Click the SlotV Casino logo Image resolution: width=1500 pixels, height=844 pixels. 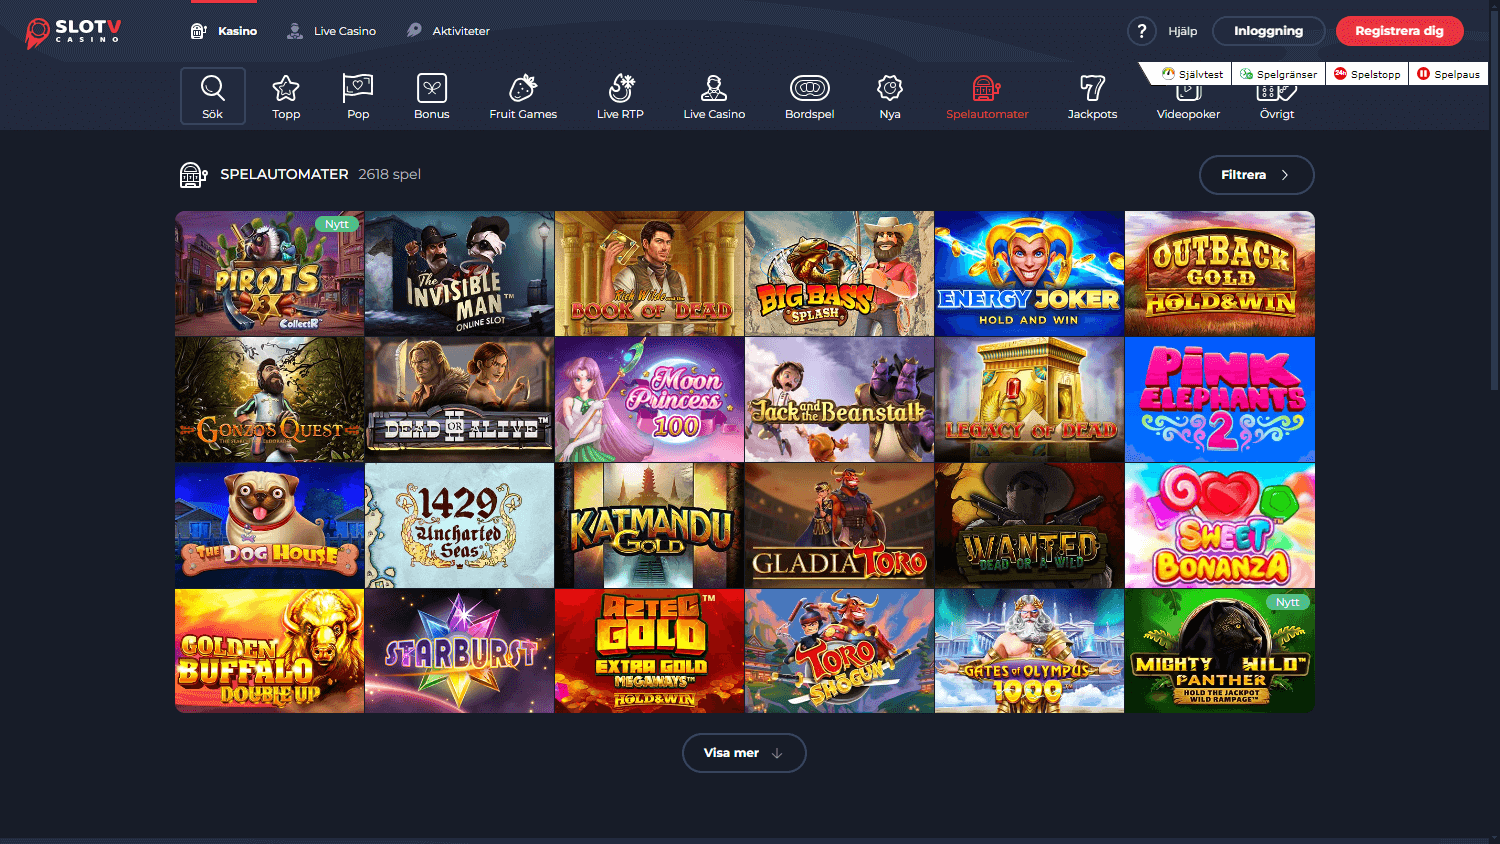tap(73, 32)
